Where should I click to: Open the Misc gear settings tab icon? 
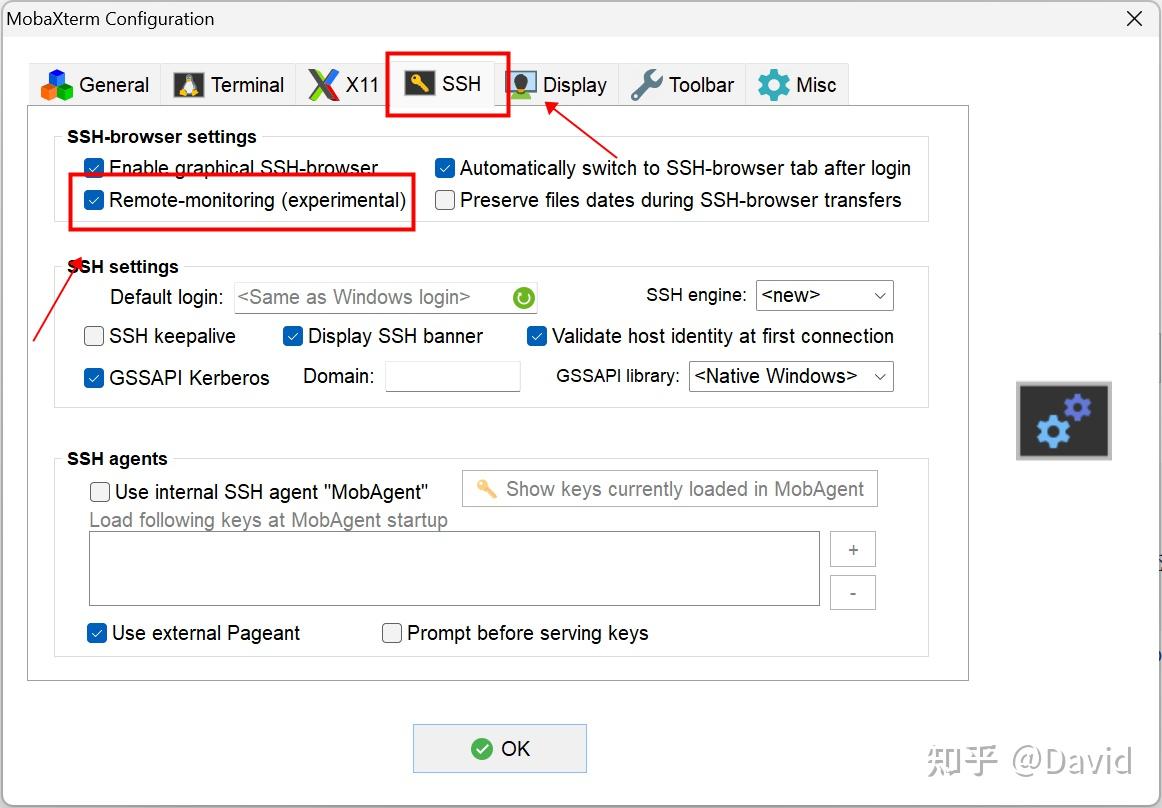(x=772, y=84)
